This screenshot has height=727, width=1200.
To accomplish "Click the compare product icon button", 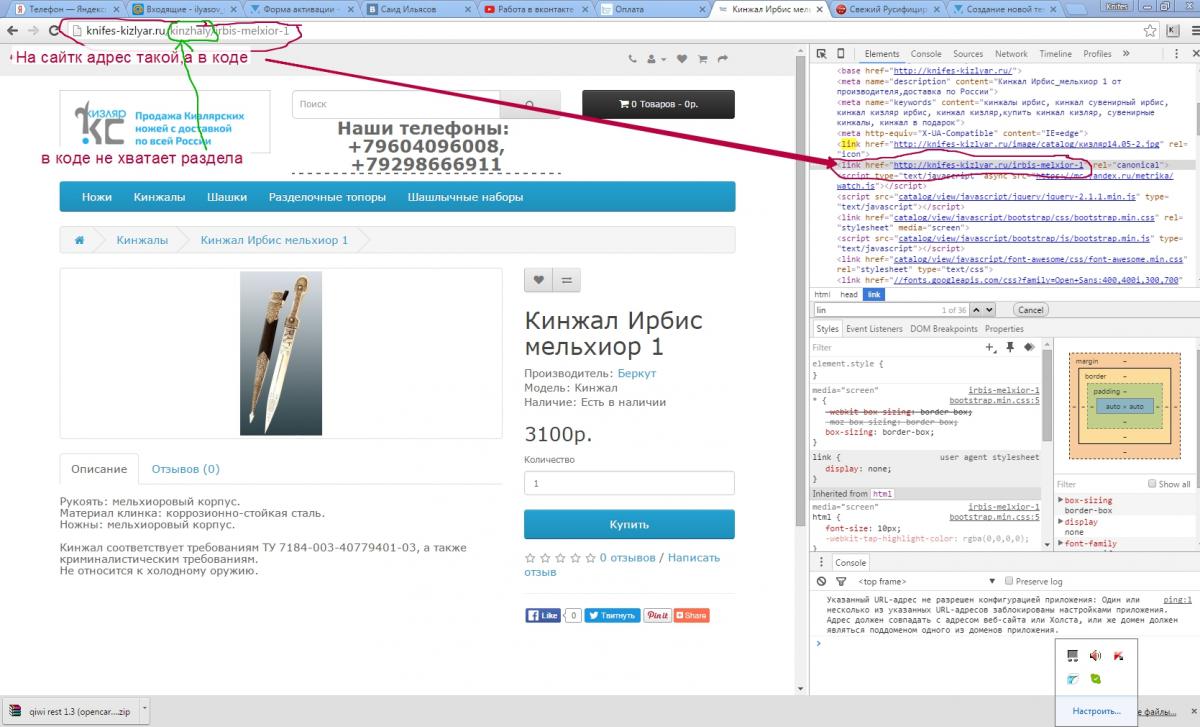I will (x=566, y=281).
